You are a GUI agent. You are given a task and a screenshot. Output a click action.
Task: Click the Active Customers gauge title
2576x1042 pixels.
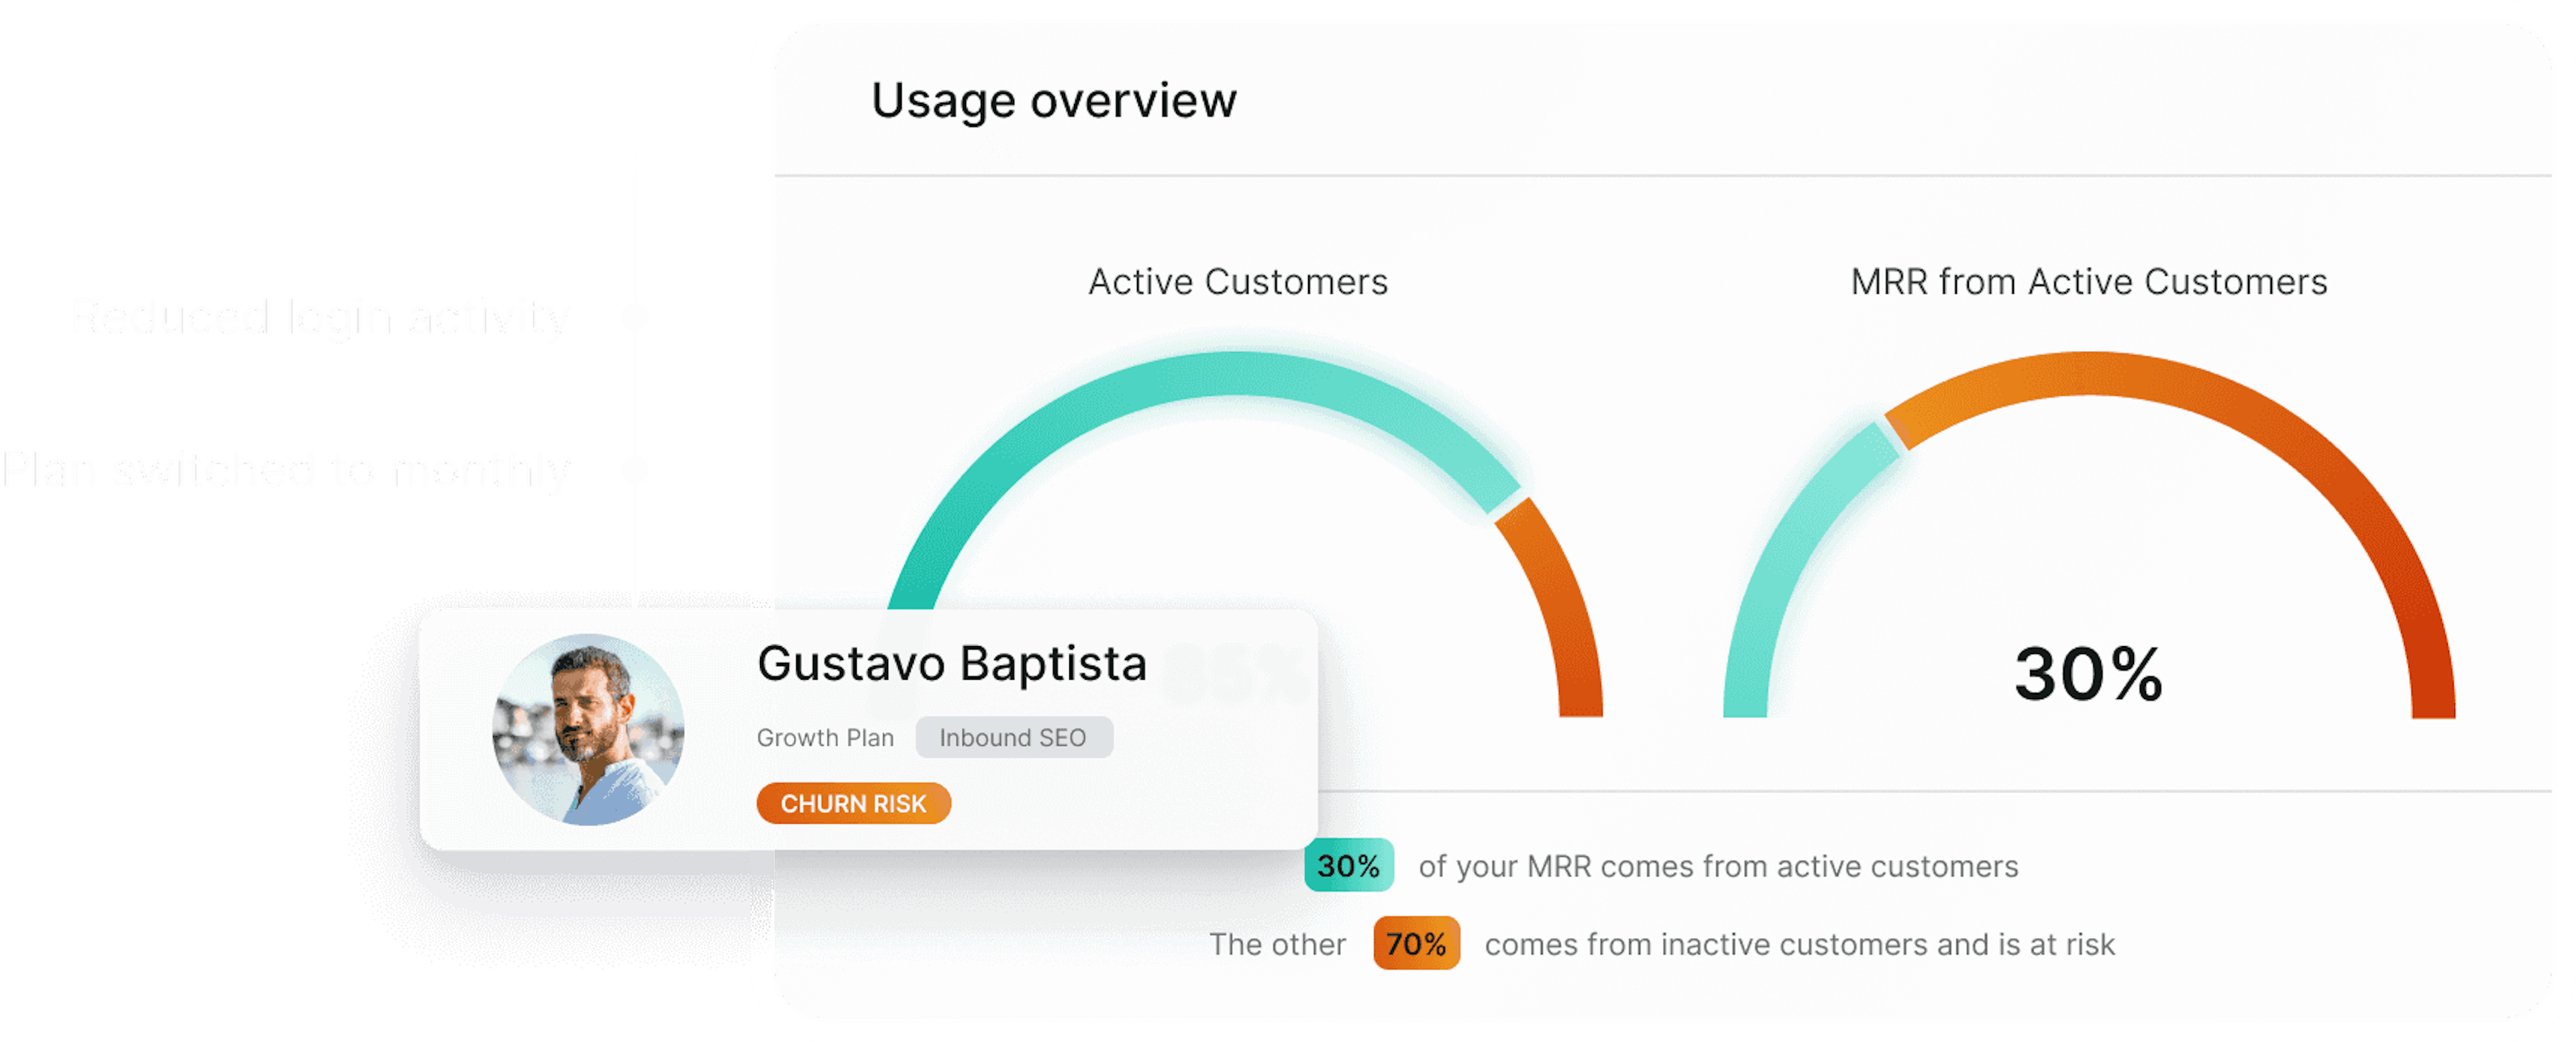tap(1238, 282)
